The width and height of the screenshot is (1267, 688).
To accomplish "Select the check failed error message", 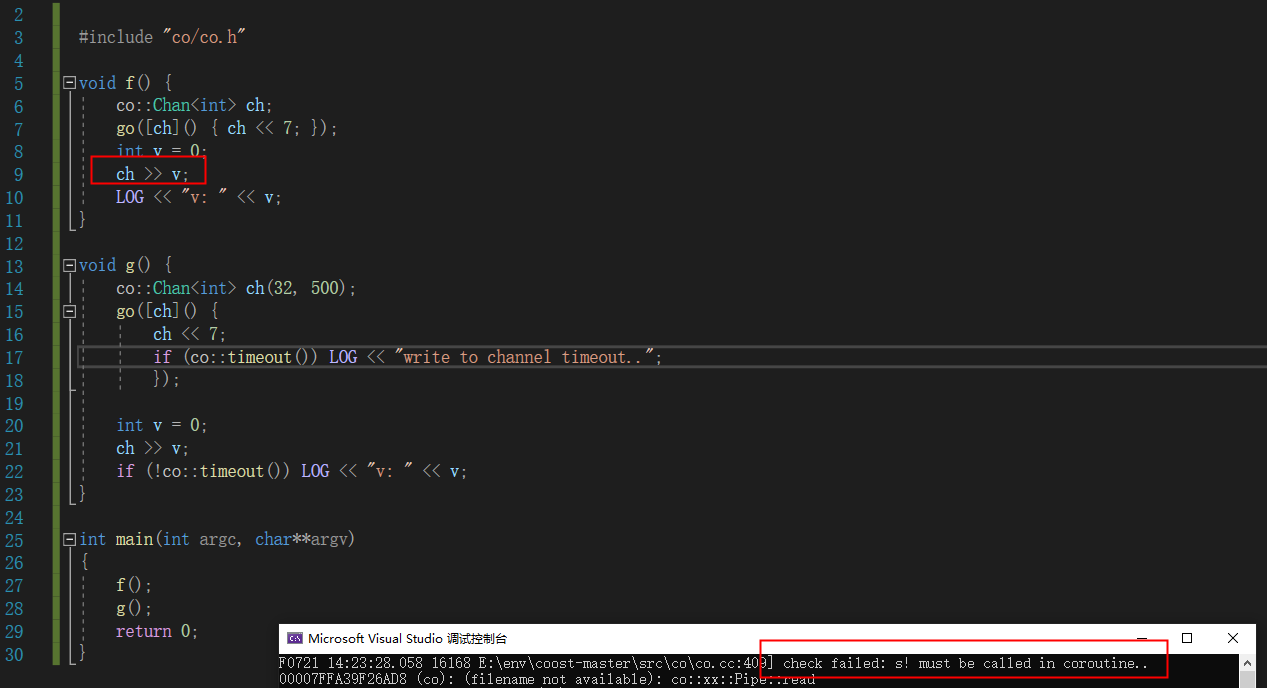I will tap(960, 662).
